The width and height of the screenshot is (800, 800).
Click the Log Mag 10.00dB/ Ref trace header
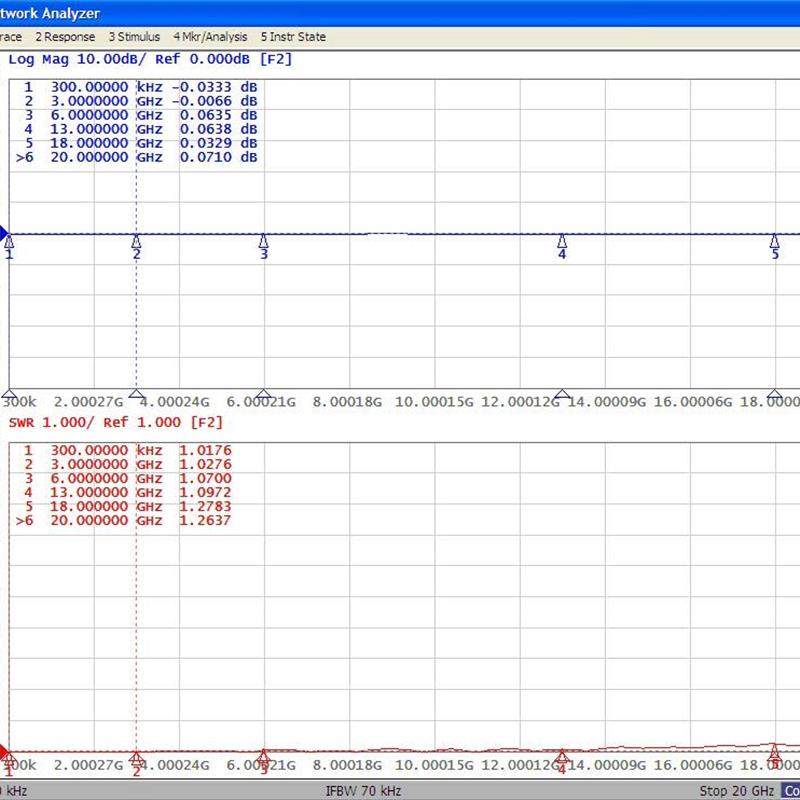[x=150, y=59]
